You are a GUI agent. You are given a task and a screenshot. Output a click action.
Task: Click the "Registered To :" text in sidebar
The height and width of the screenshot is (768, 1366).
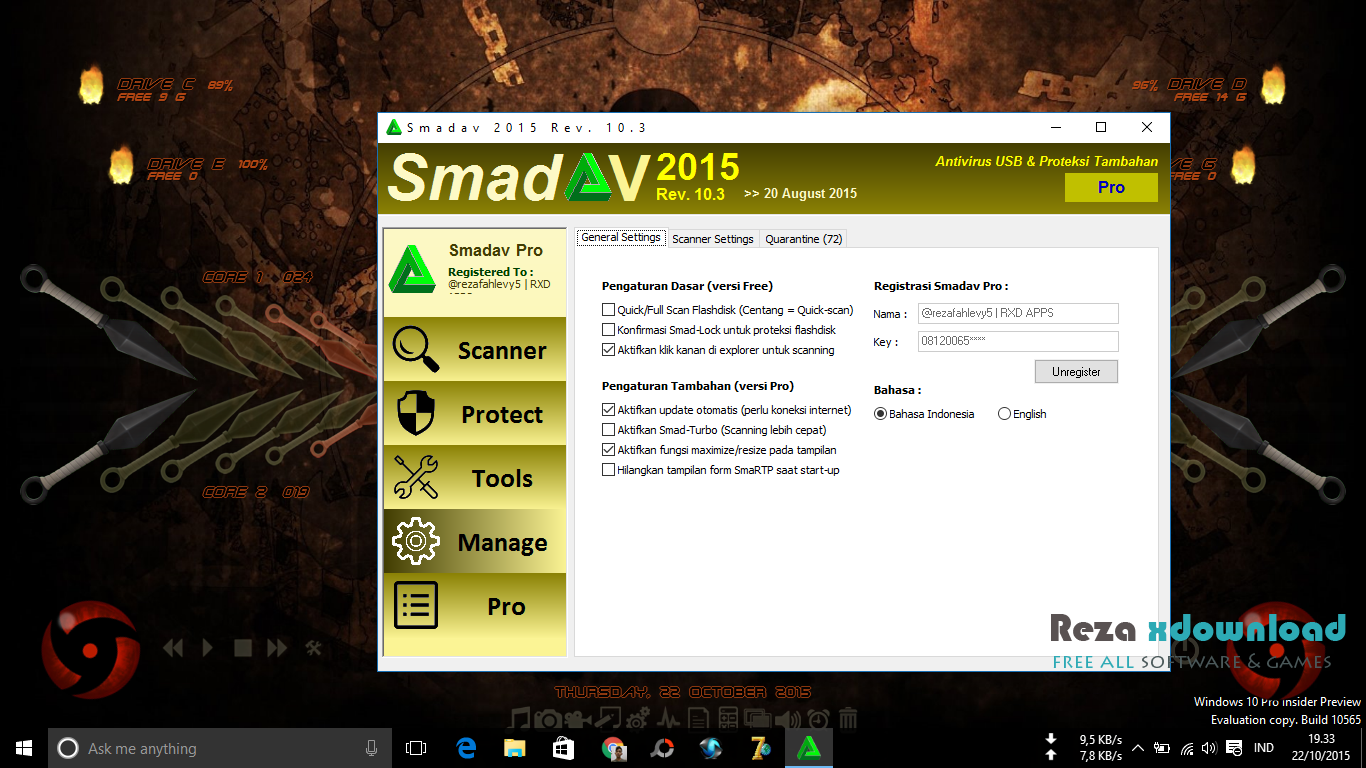pos(491,272)
